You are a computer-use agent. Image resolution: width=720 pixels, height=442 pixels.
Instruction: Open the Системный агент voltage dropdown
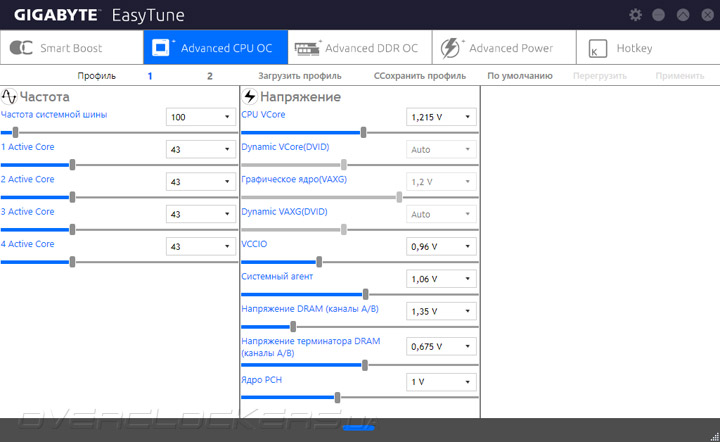[441, 279]
